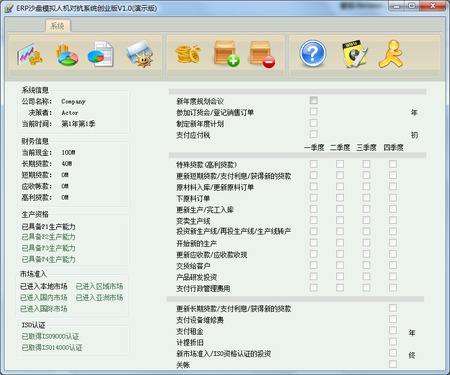Image resolution: width=450 pixels, height=375 pixels.
Task: Click the crate with green plus icon
Action: pyautogui.click(x=227, y=54)
